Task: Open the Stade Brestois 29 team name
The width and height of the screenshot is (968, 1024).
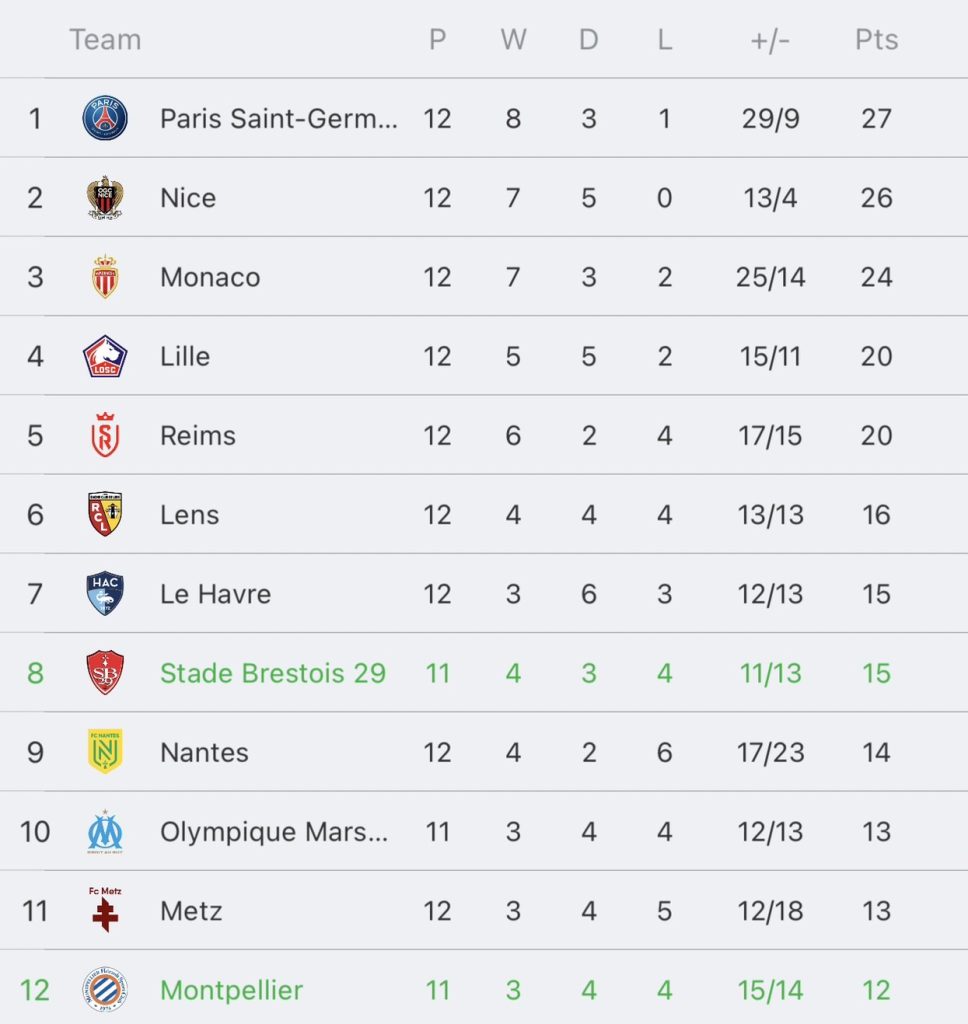Action: coord(273,673)
